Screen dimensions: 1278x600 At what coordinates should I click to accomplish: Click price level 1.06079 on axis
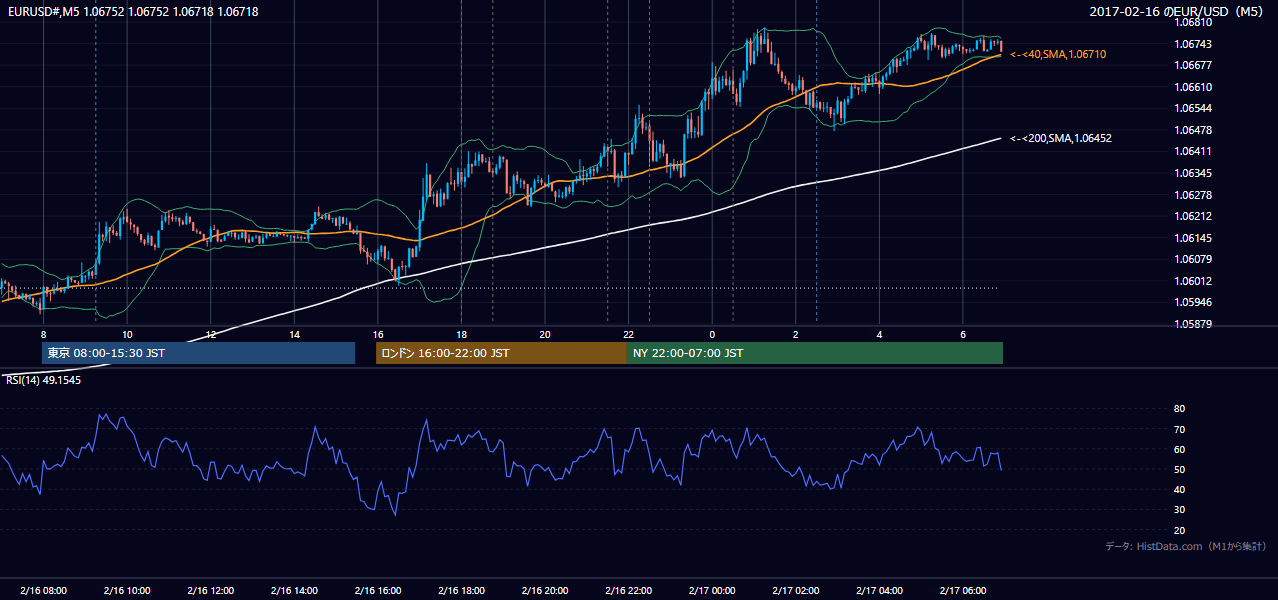1193,259
